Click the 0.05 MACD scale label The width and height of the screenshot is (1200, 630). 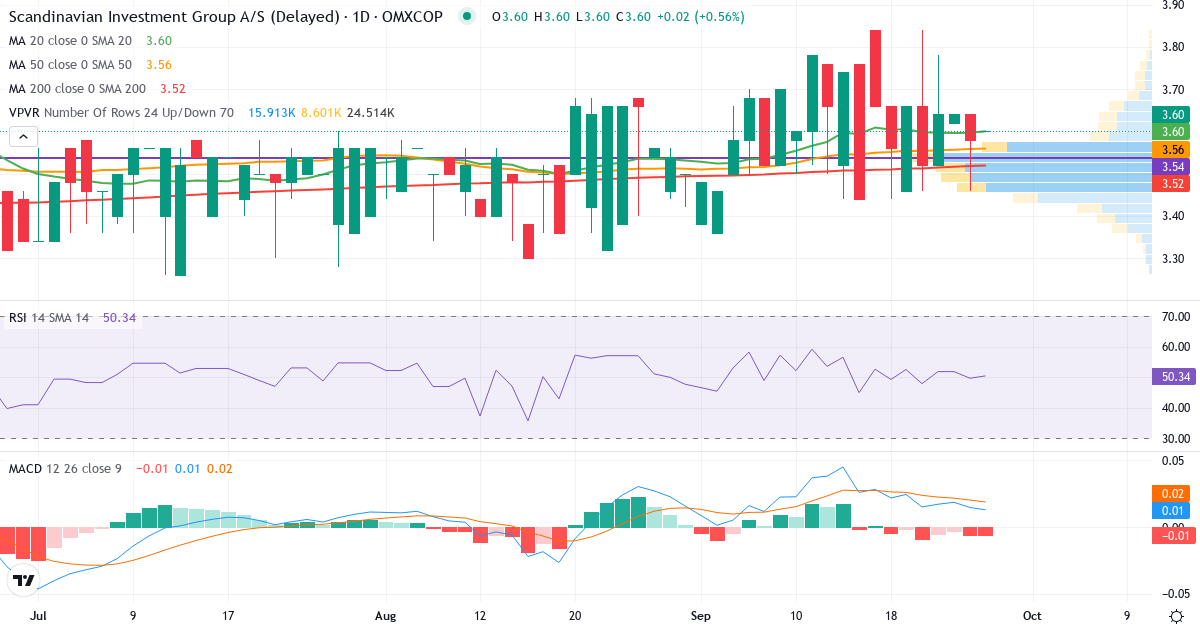point(1174,461)
